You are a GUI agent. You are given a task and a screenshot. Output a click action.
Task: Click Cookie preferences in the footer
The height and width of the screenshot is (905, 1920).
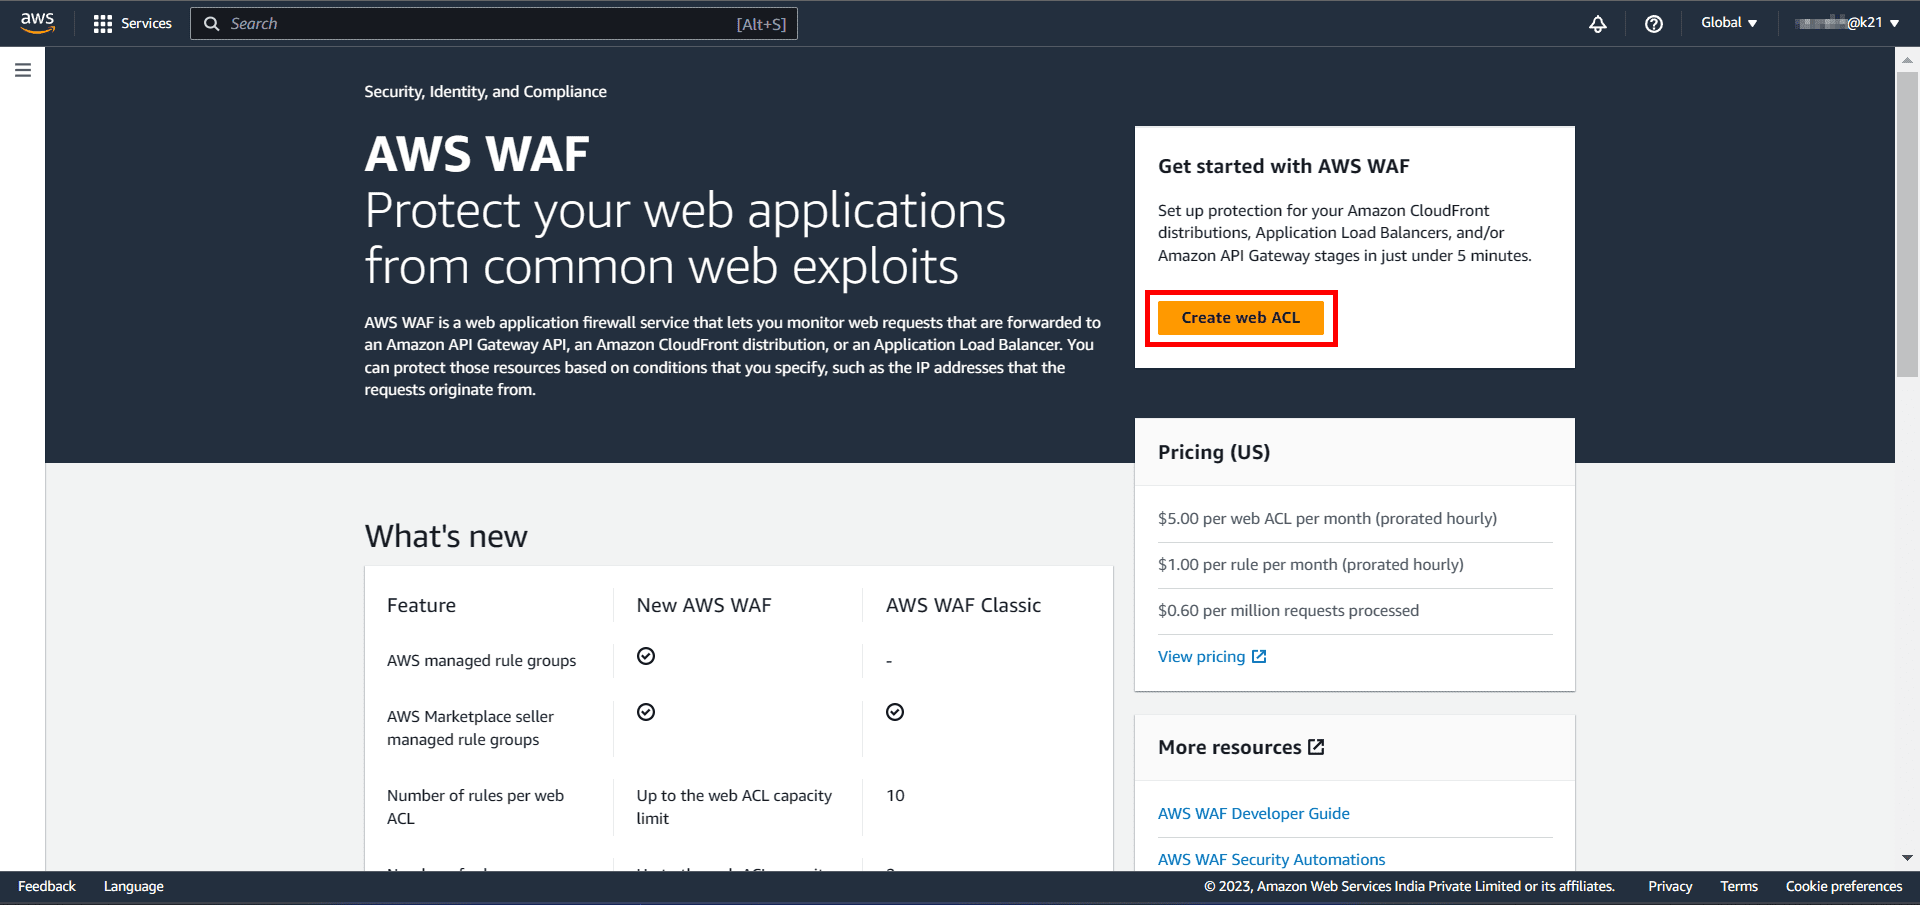[1844, 886]
